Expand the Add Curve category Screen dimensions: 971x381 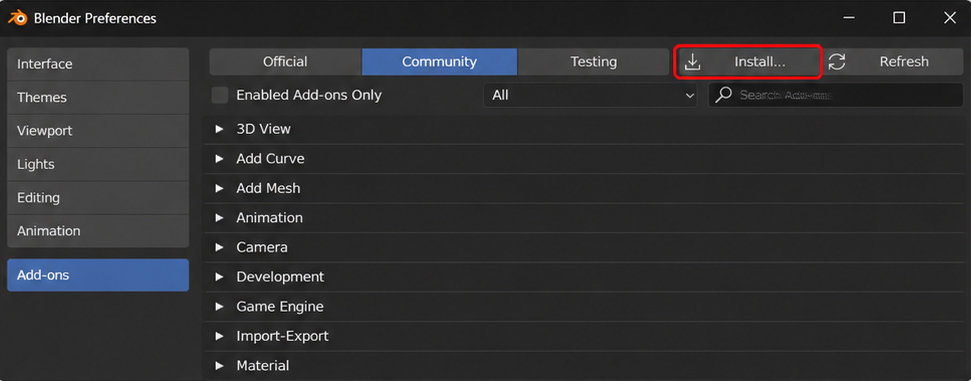coord(219,159)
